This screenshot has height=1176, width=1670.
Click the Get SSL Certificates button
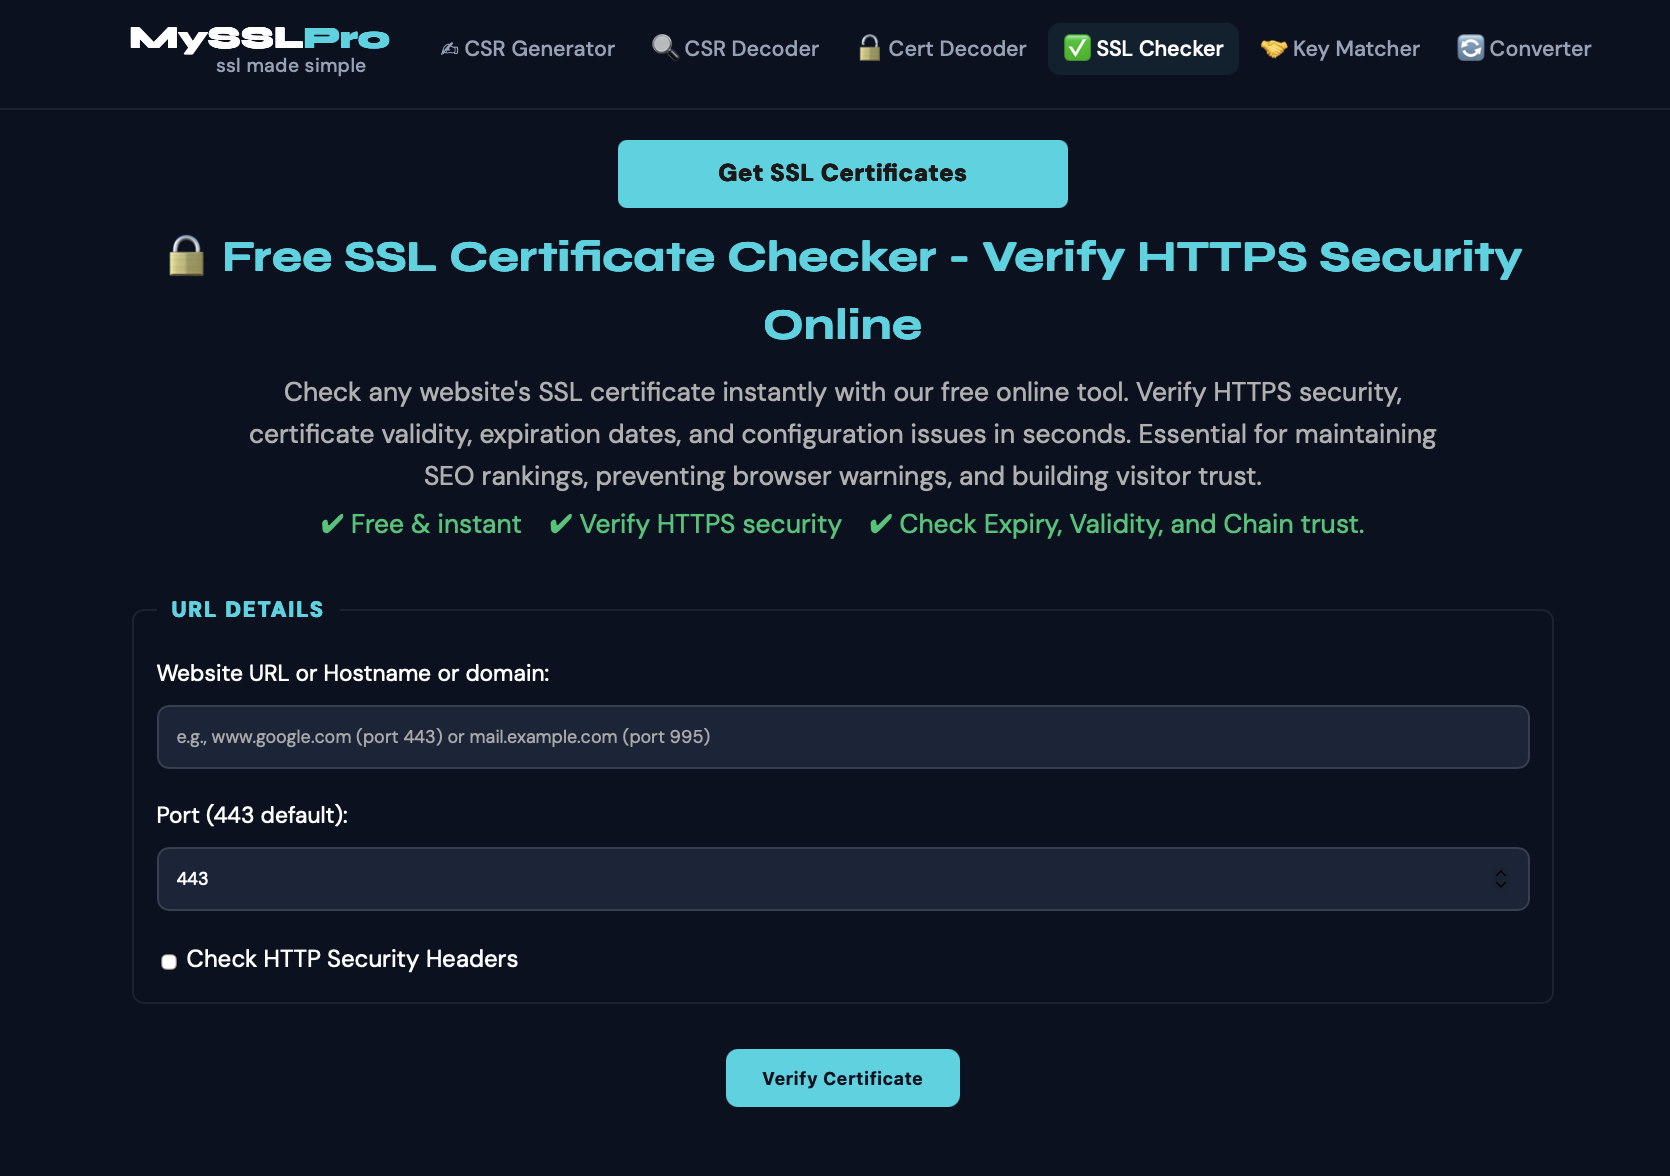point(843,174)
